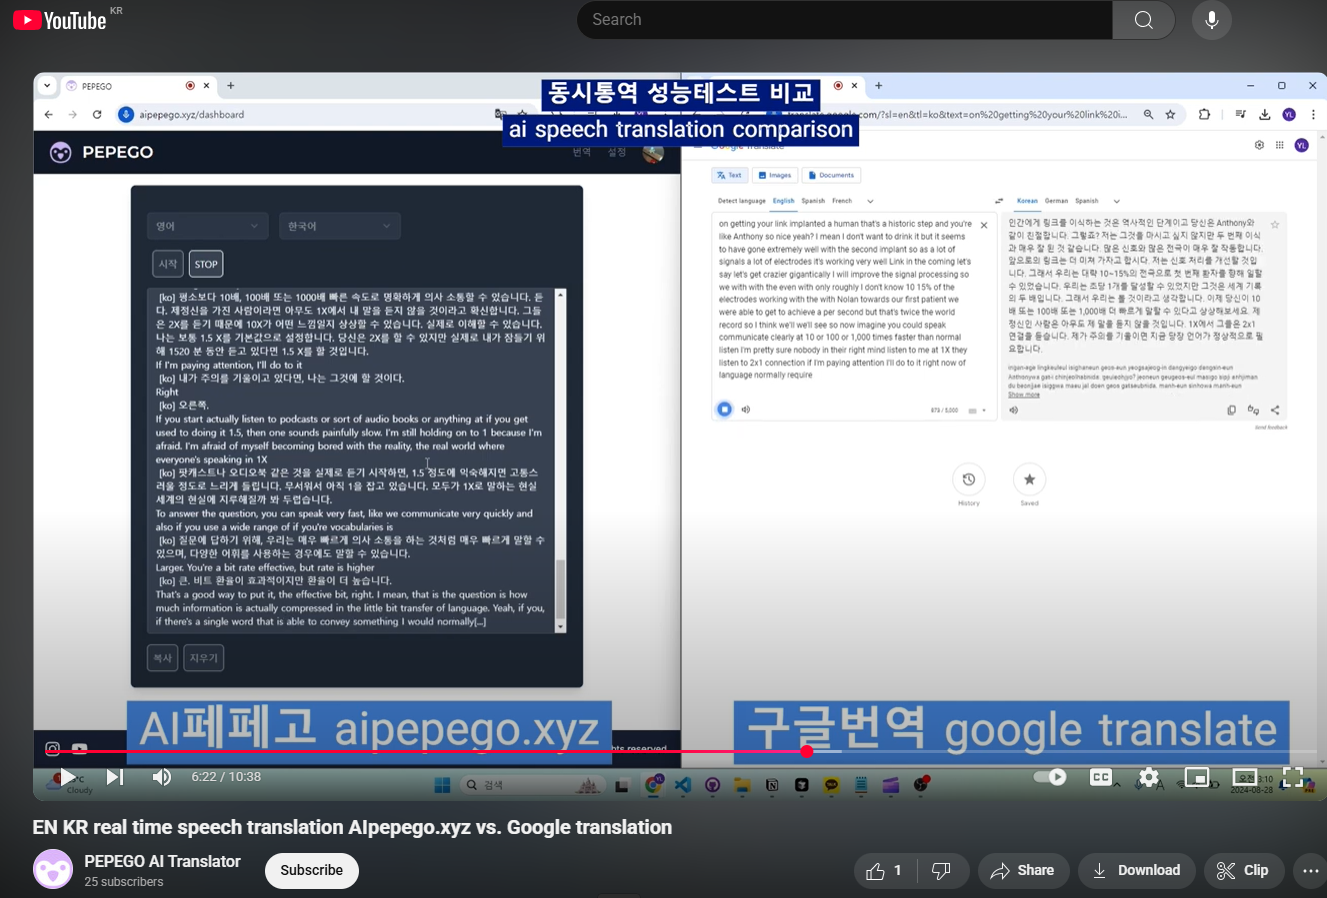The height and width of the screenshot is (898, 1327).
Task: Like this video
Action: click(x=884, y=871)
